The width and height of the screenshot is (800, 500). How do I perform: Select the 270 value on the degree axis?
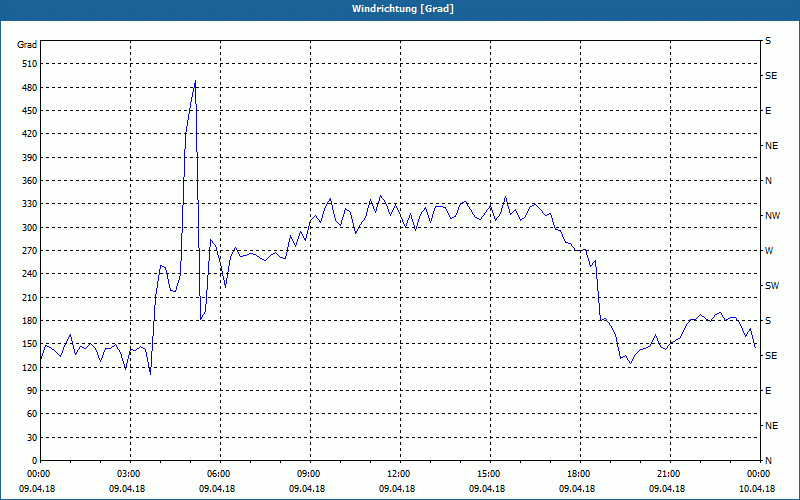(30, 251)
